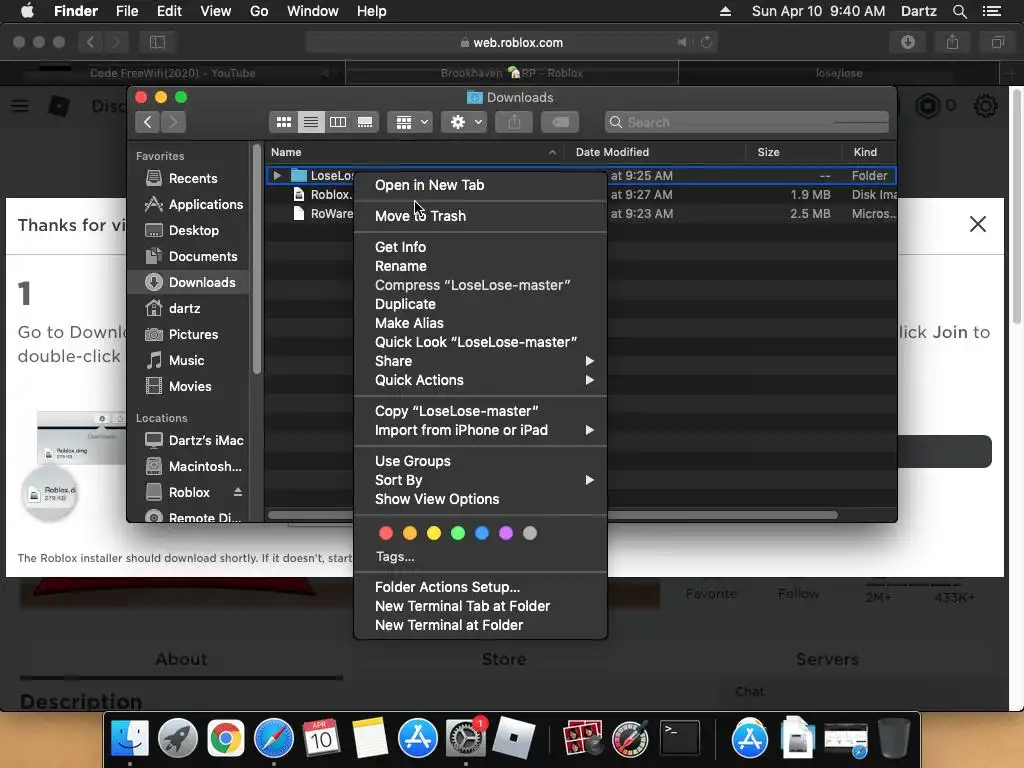Sort files by Size column header
This screenshot has width=1024, height=768.
pyautogui.click(x=793, y=152)
